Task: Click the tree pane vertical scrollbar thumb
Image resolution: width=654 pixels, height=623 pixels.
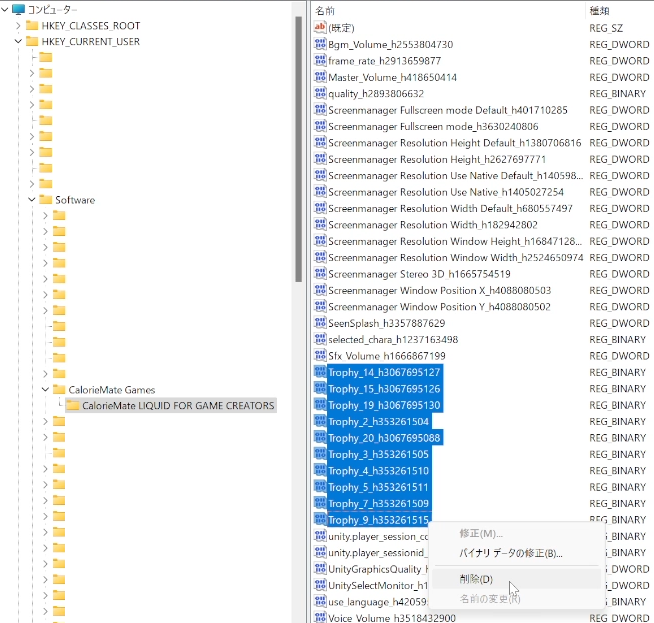Action: (x=298, y=149)
